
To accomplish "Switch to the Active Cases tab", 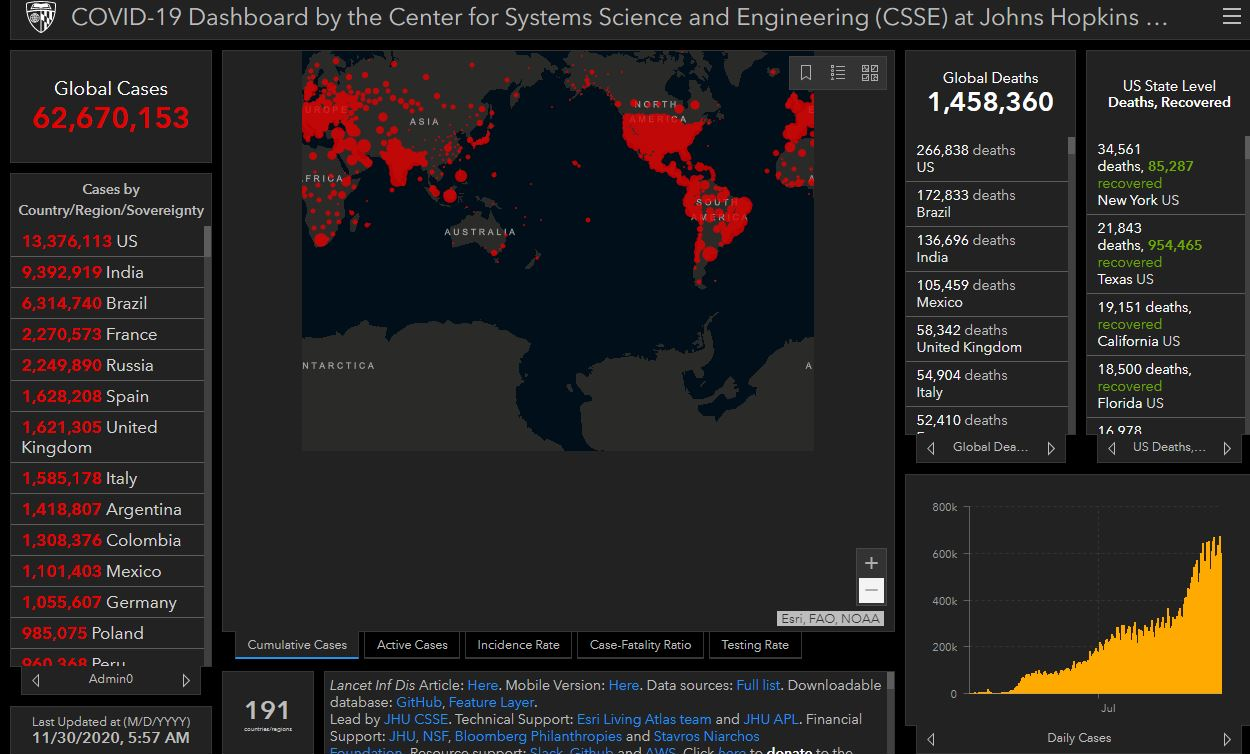I will (x=412, y=645).
